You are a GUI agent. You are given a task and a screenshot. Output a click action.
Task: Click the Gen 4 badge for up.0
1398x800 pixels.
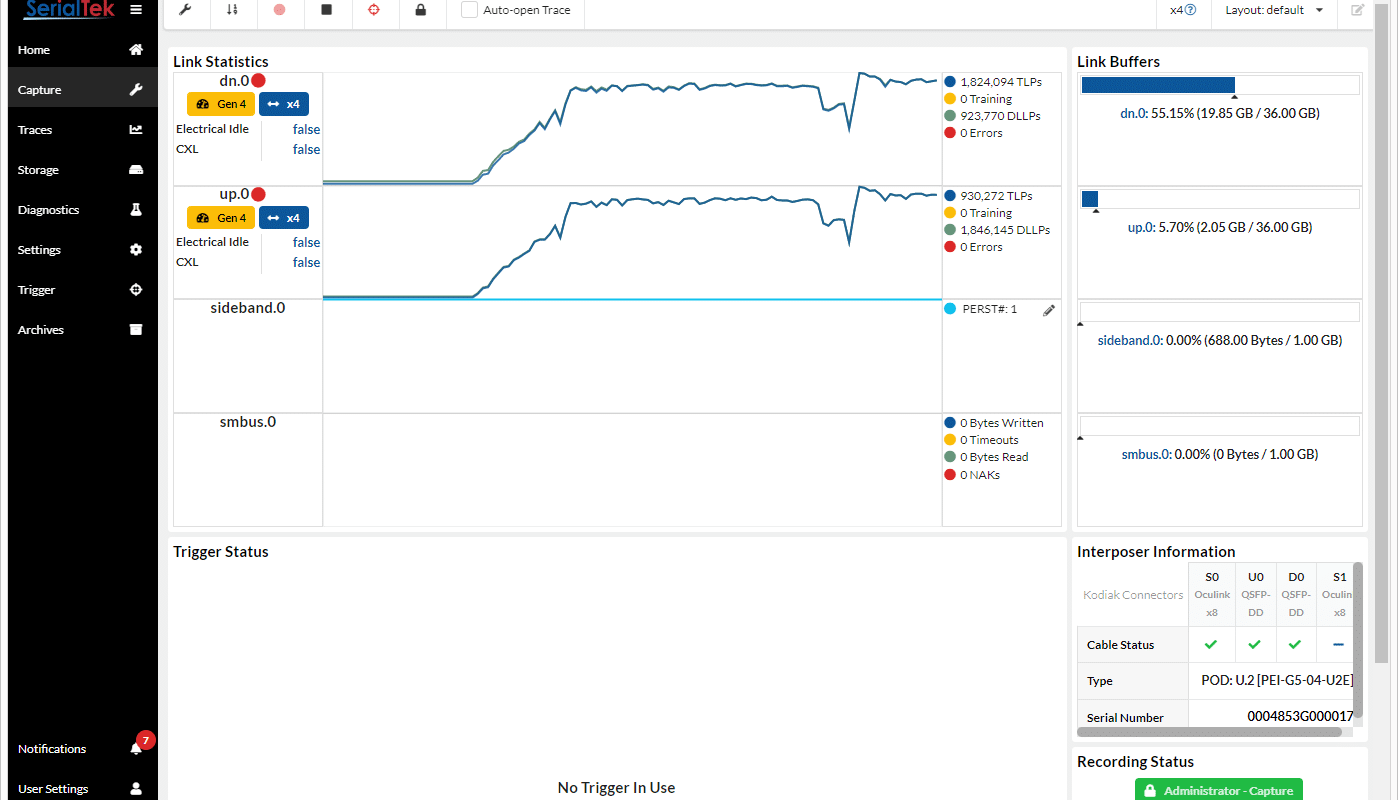click(221, 218)
